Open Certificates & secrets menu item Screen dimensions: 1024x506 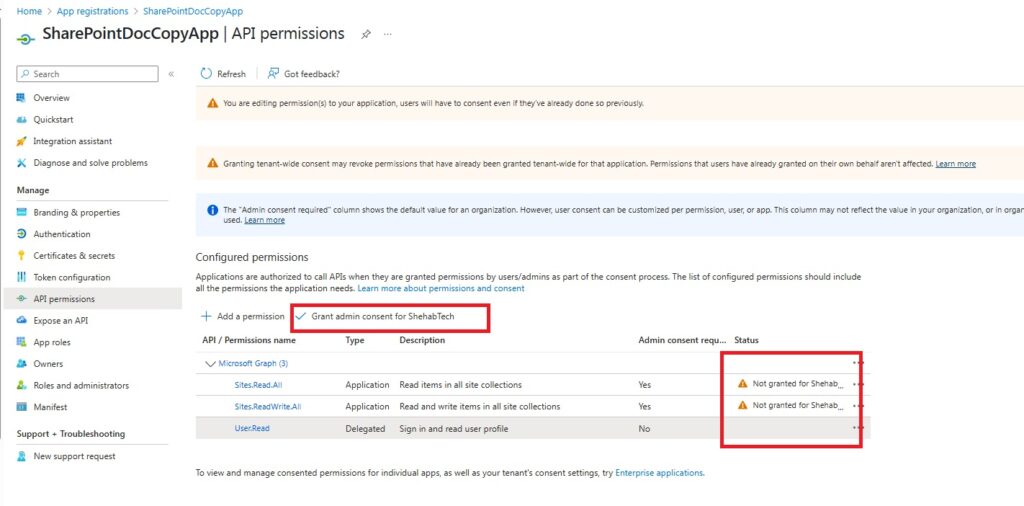pos(74,255)
